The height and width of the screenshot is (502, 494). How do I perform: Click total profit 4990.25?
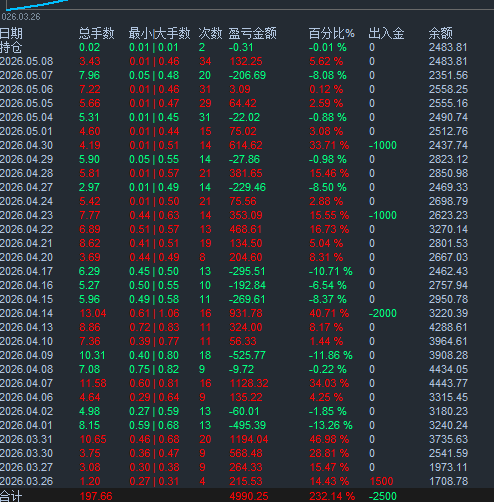[x=249, y=496]
